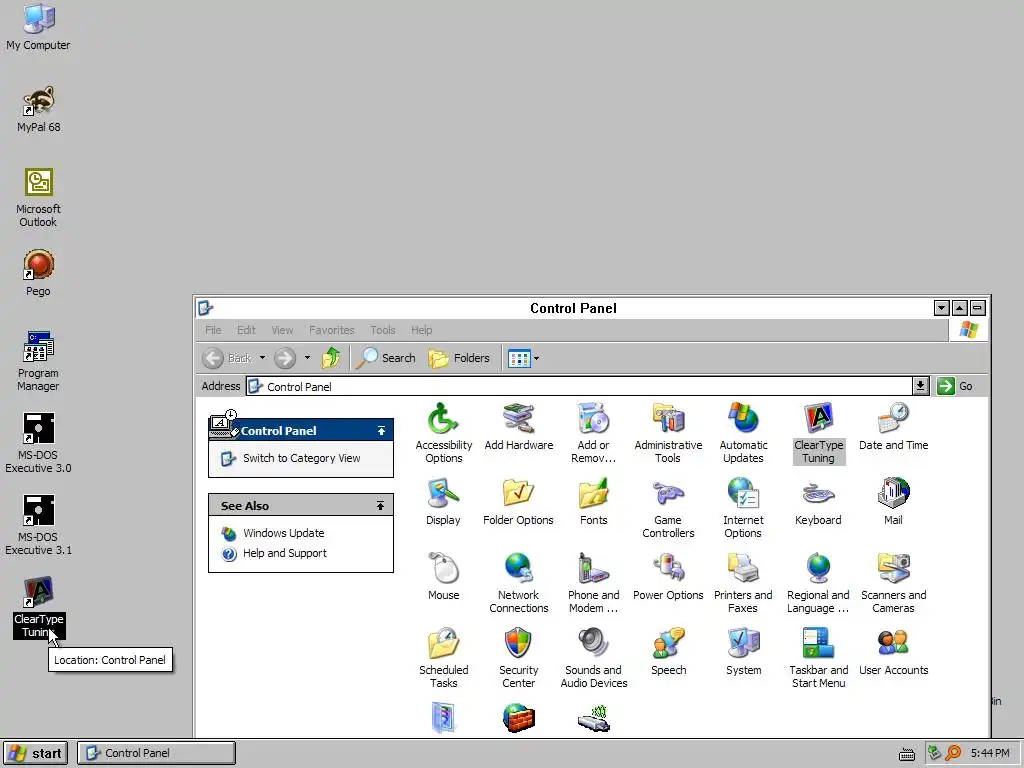Open Power Options icon
The width and height of the screenshot is (1024, 768).
pyautogui.click(x=668, y=577)
